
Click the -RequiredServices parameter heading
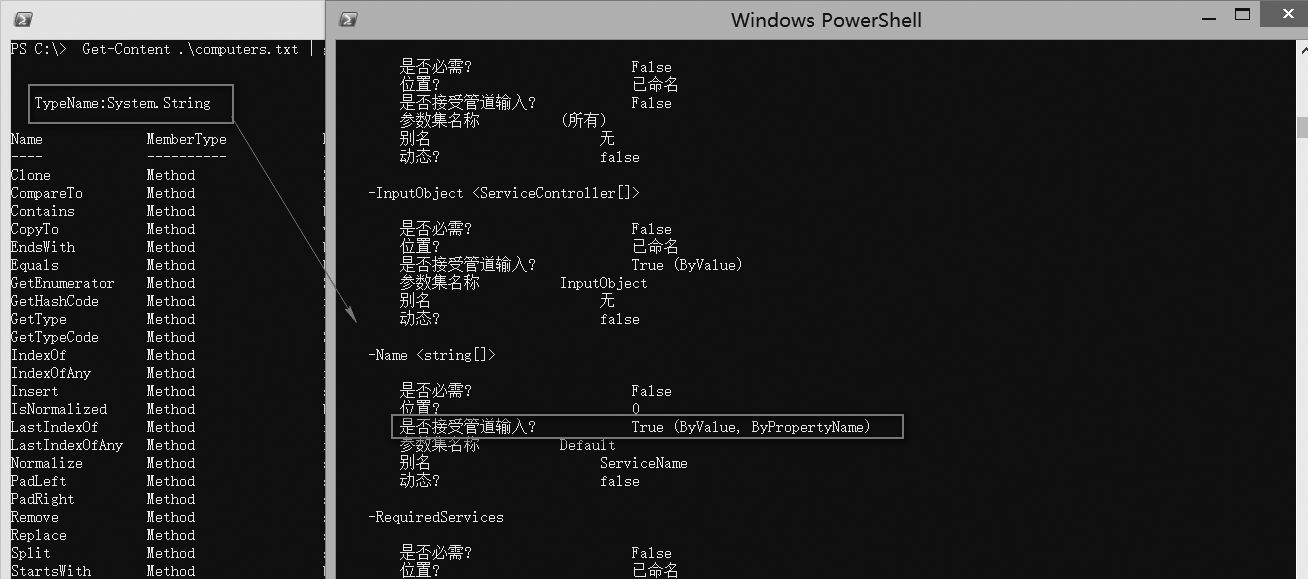coord(436,517)
